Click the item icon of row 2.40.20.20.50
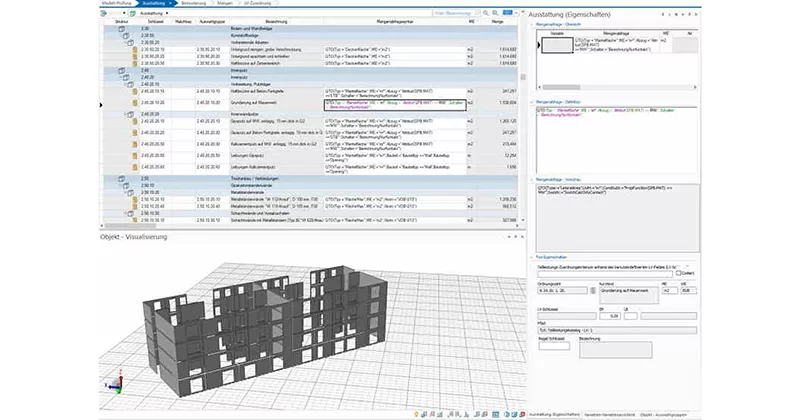 point(135,156)
